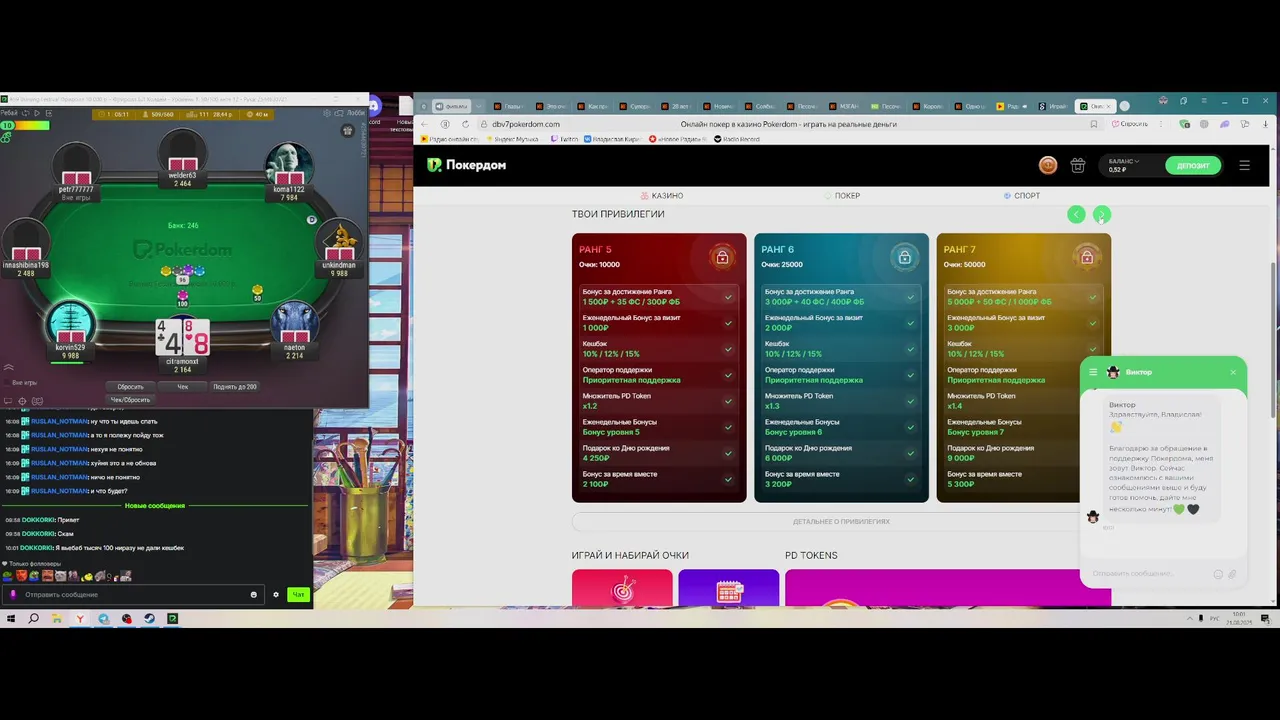Open stream chat settings gear

276,594
